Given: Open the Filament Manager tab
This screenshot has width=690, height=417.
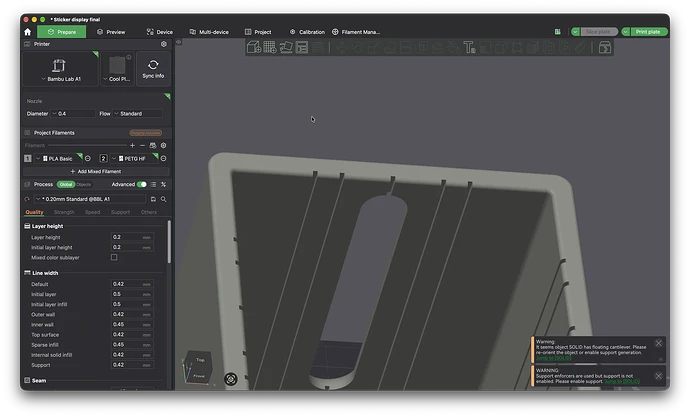Looking at the screenshot, I should (x=356, y=32).
